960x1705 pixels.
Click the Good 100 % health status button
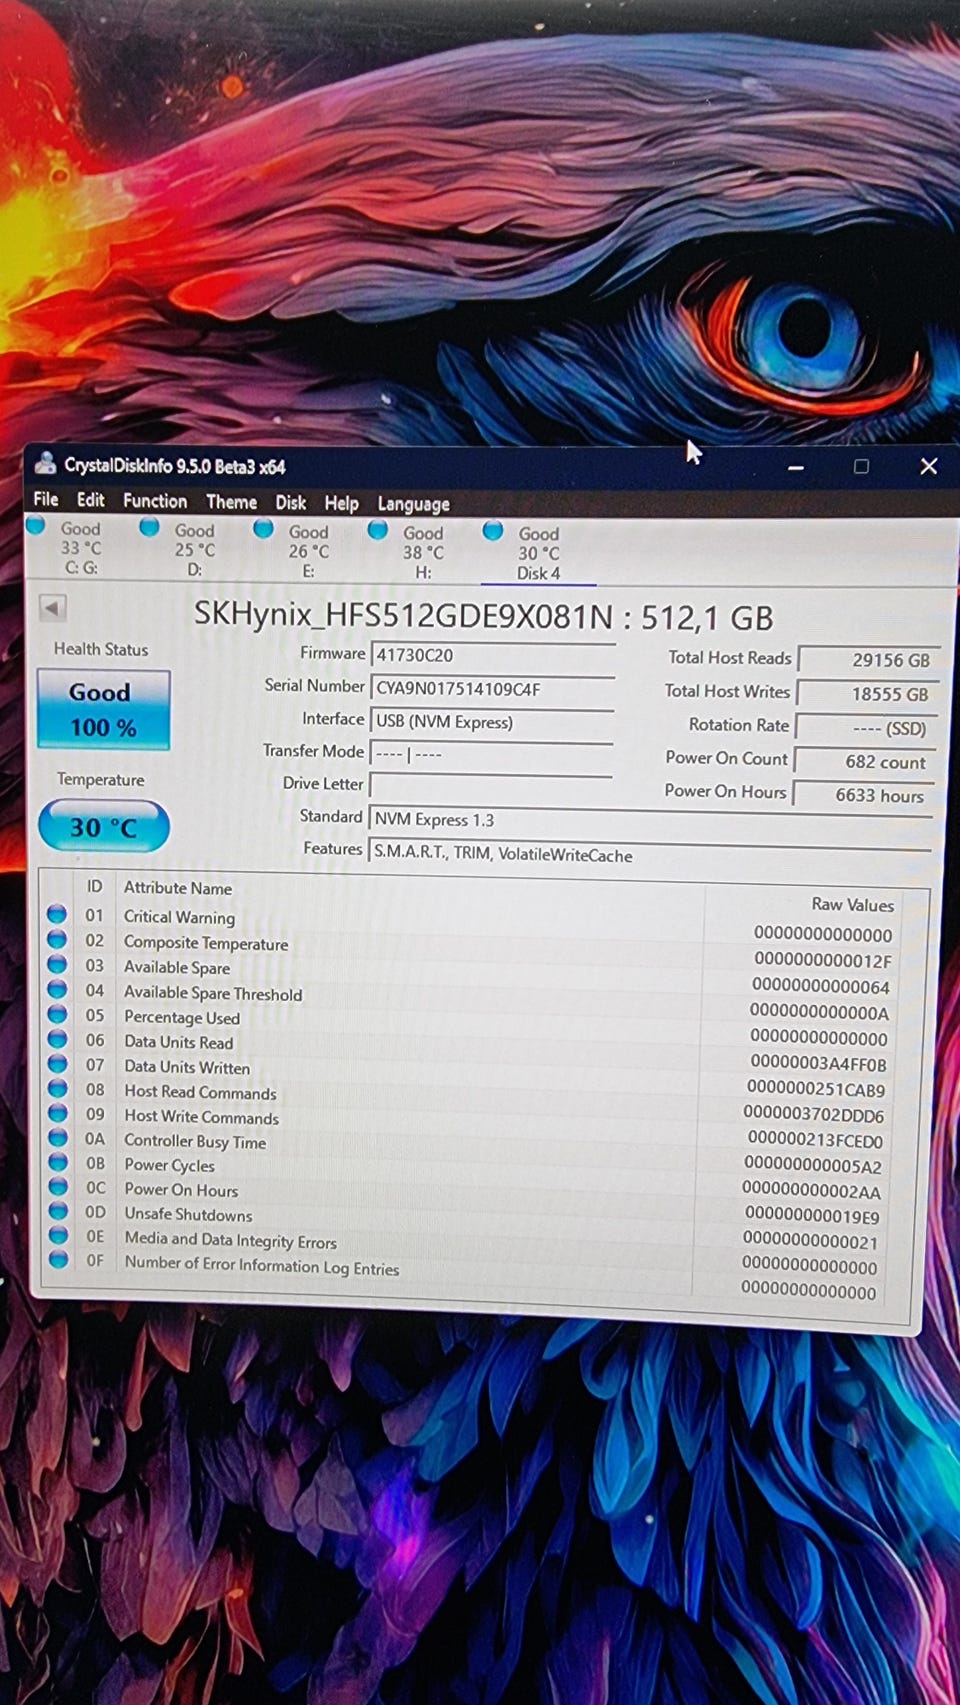[x=103, y=710]
